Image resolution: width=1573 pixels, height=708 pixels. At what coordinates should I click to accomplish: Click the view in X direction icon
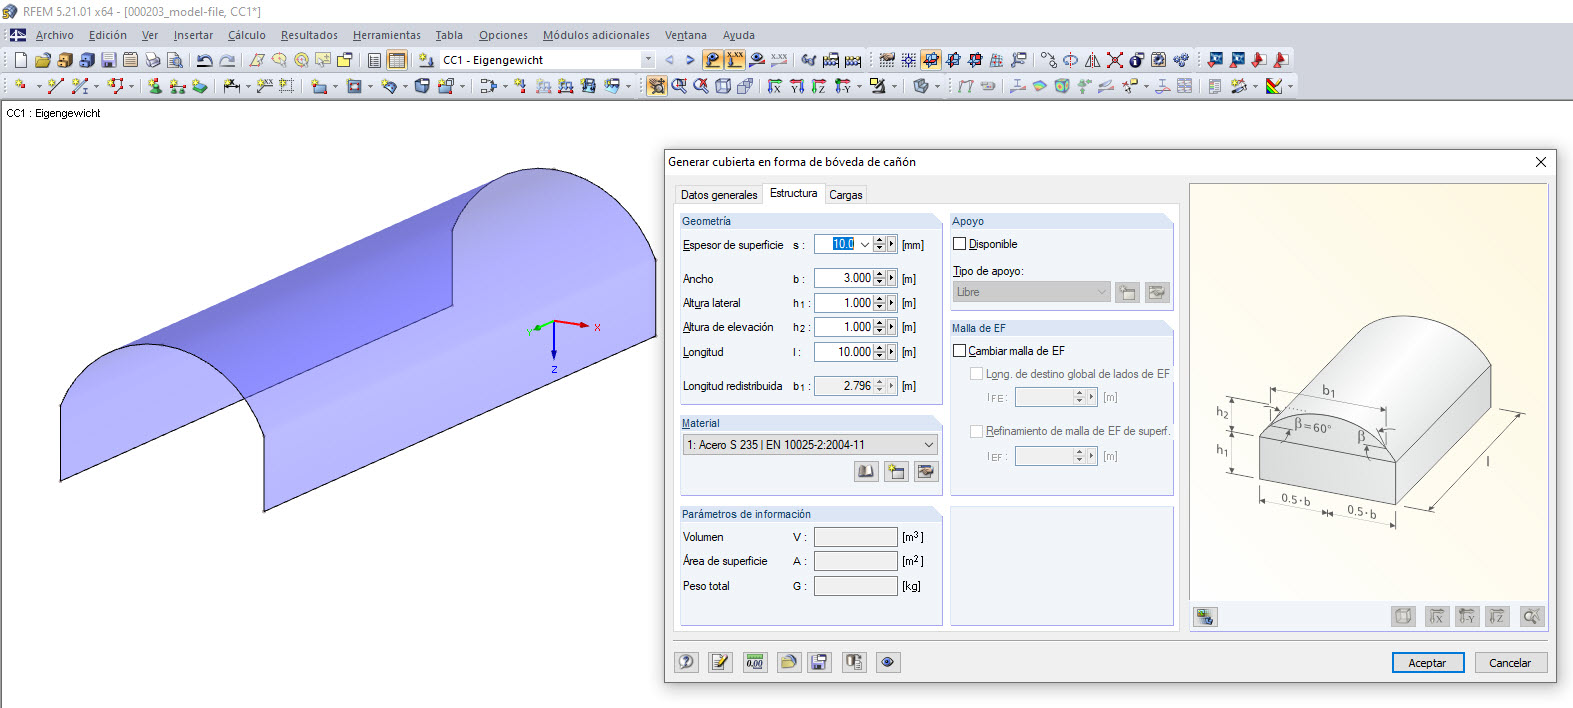(x=774, y=86)
